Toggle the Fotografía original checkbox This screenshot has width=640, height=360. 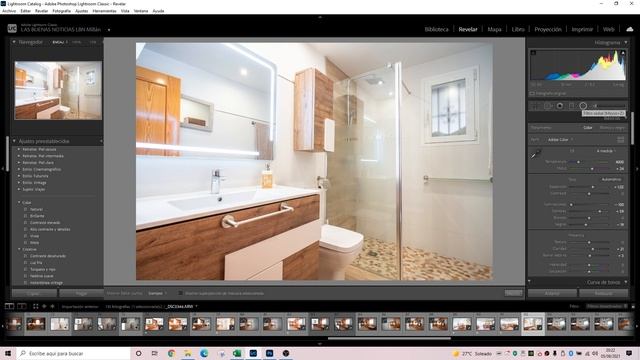[x=532, y=93]
